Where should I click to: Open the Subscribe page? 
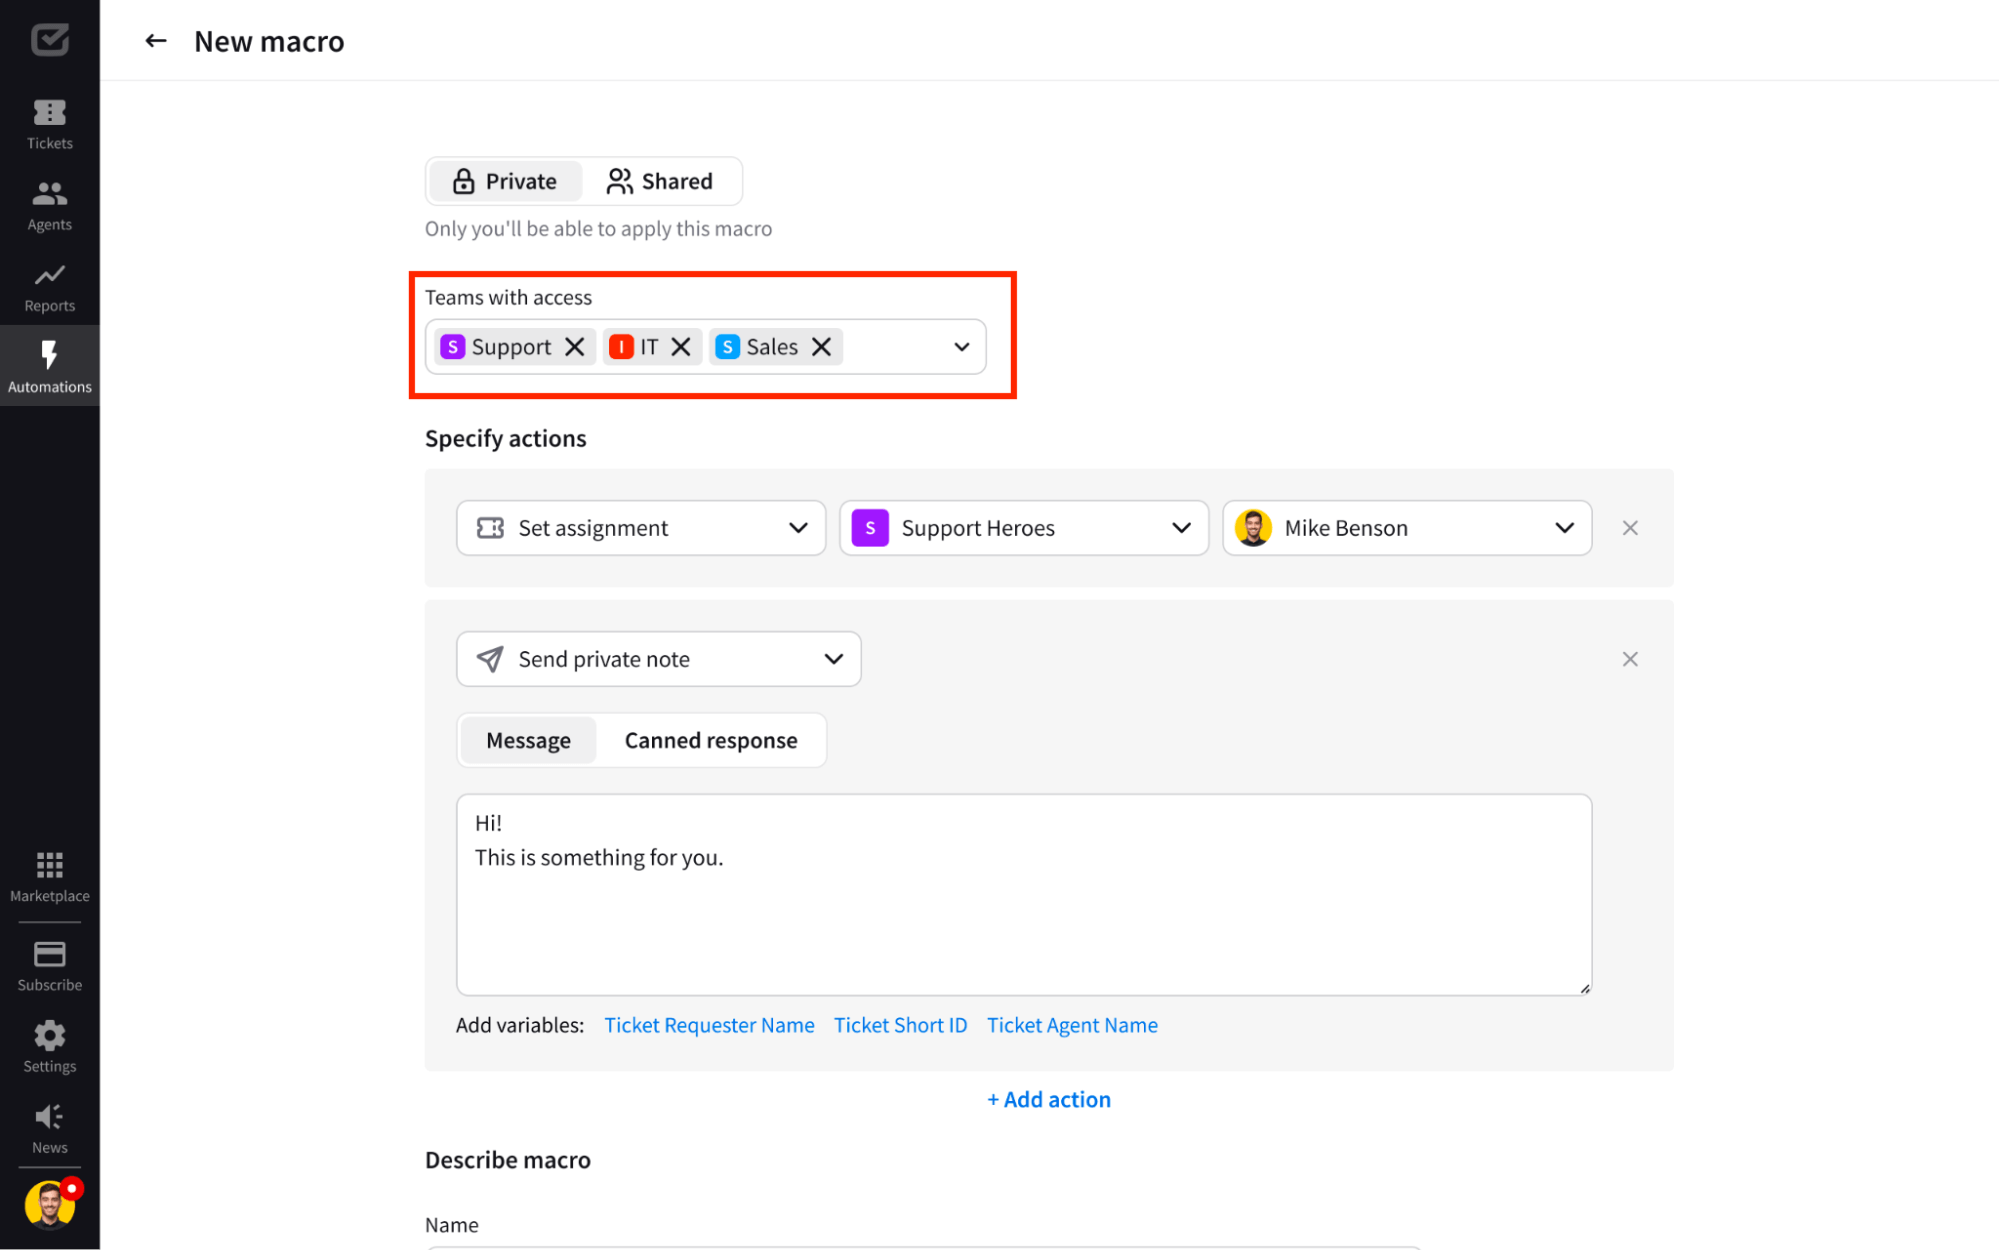point(49,966)
